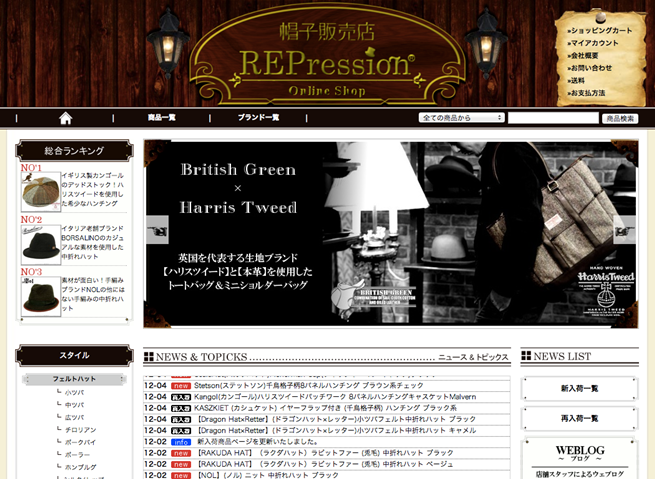Open 送料 shipping link
Viewport: 655px width, 479px height.
click(x=576, y=81)
